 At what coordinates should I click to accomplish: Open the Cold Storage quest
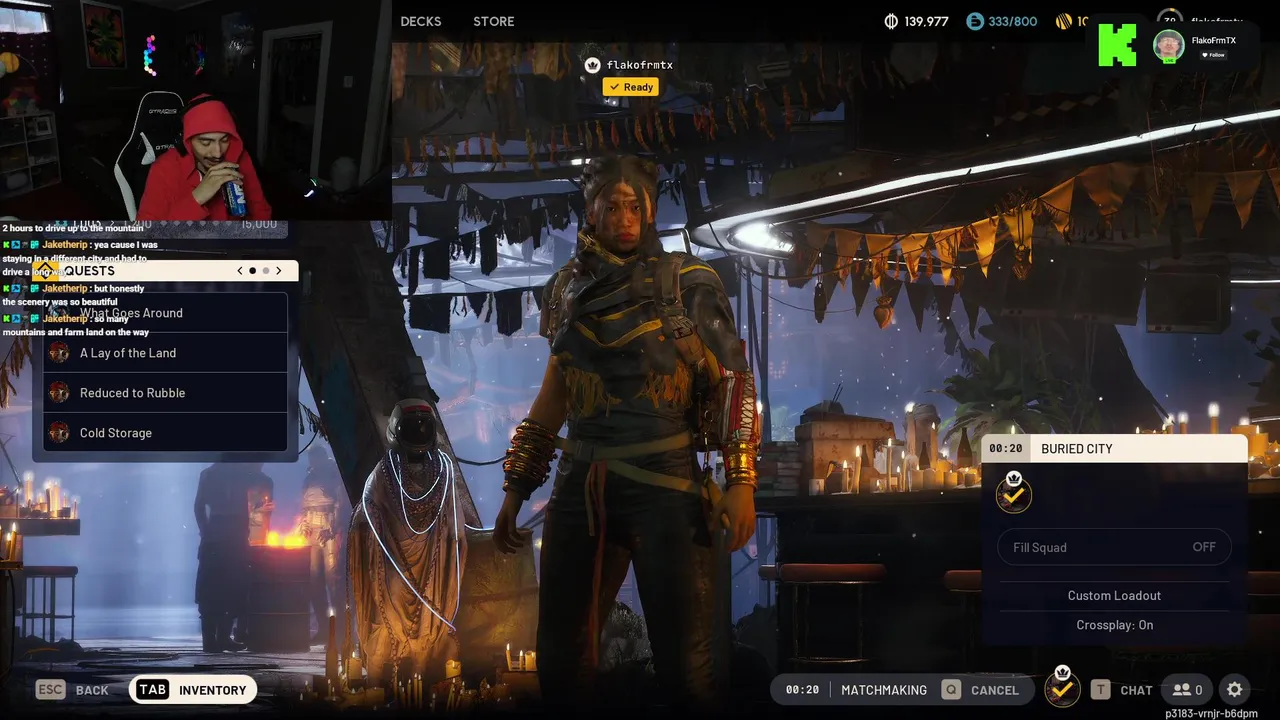(x=165, y=433)
